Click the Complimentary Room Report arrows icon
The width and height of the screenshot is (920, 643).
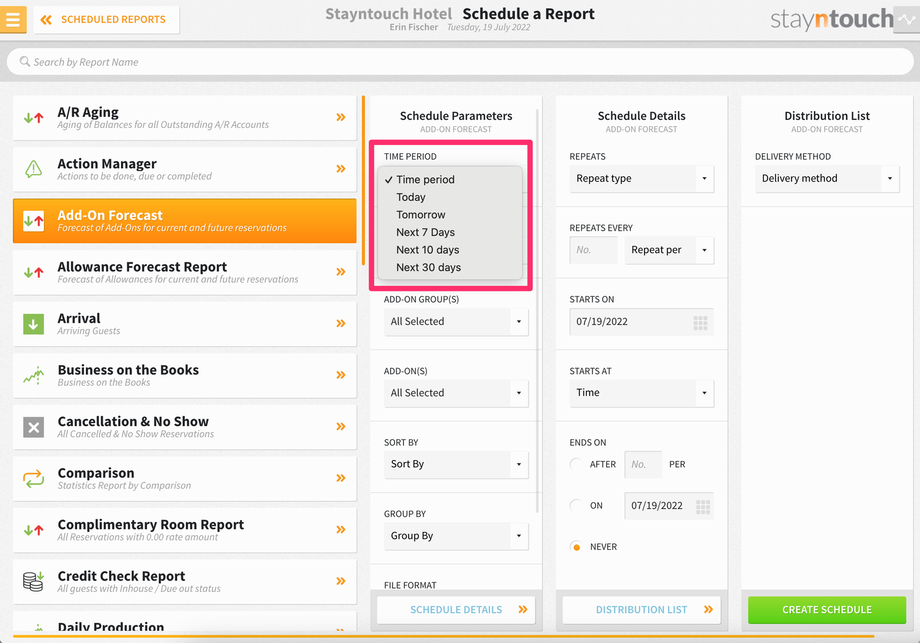33,530
